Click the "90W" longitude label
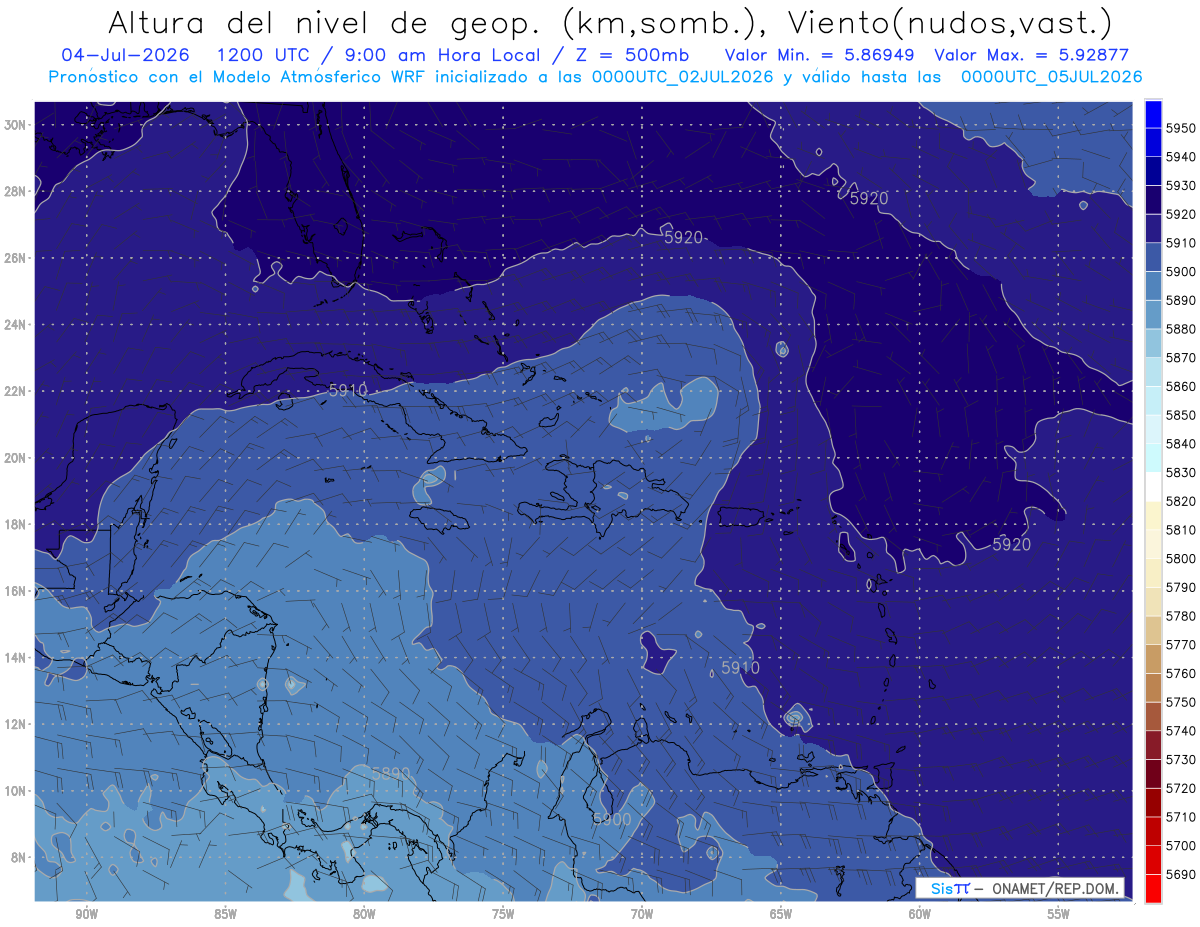Screen dimensions: 1200x927 pyautogui.click(x=86, y=914)
